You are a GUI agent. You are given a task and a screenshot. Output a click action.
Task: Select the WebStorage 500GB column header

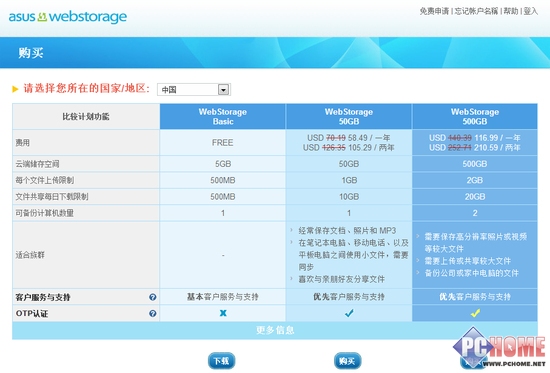point(475,116)
